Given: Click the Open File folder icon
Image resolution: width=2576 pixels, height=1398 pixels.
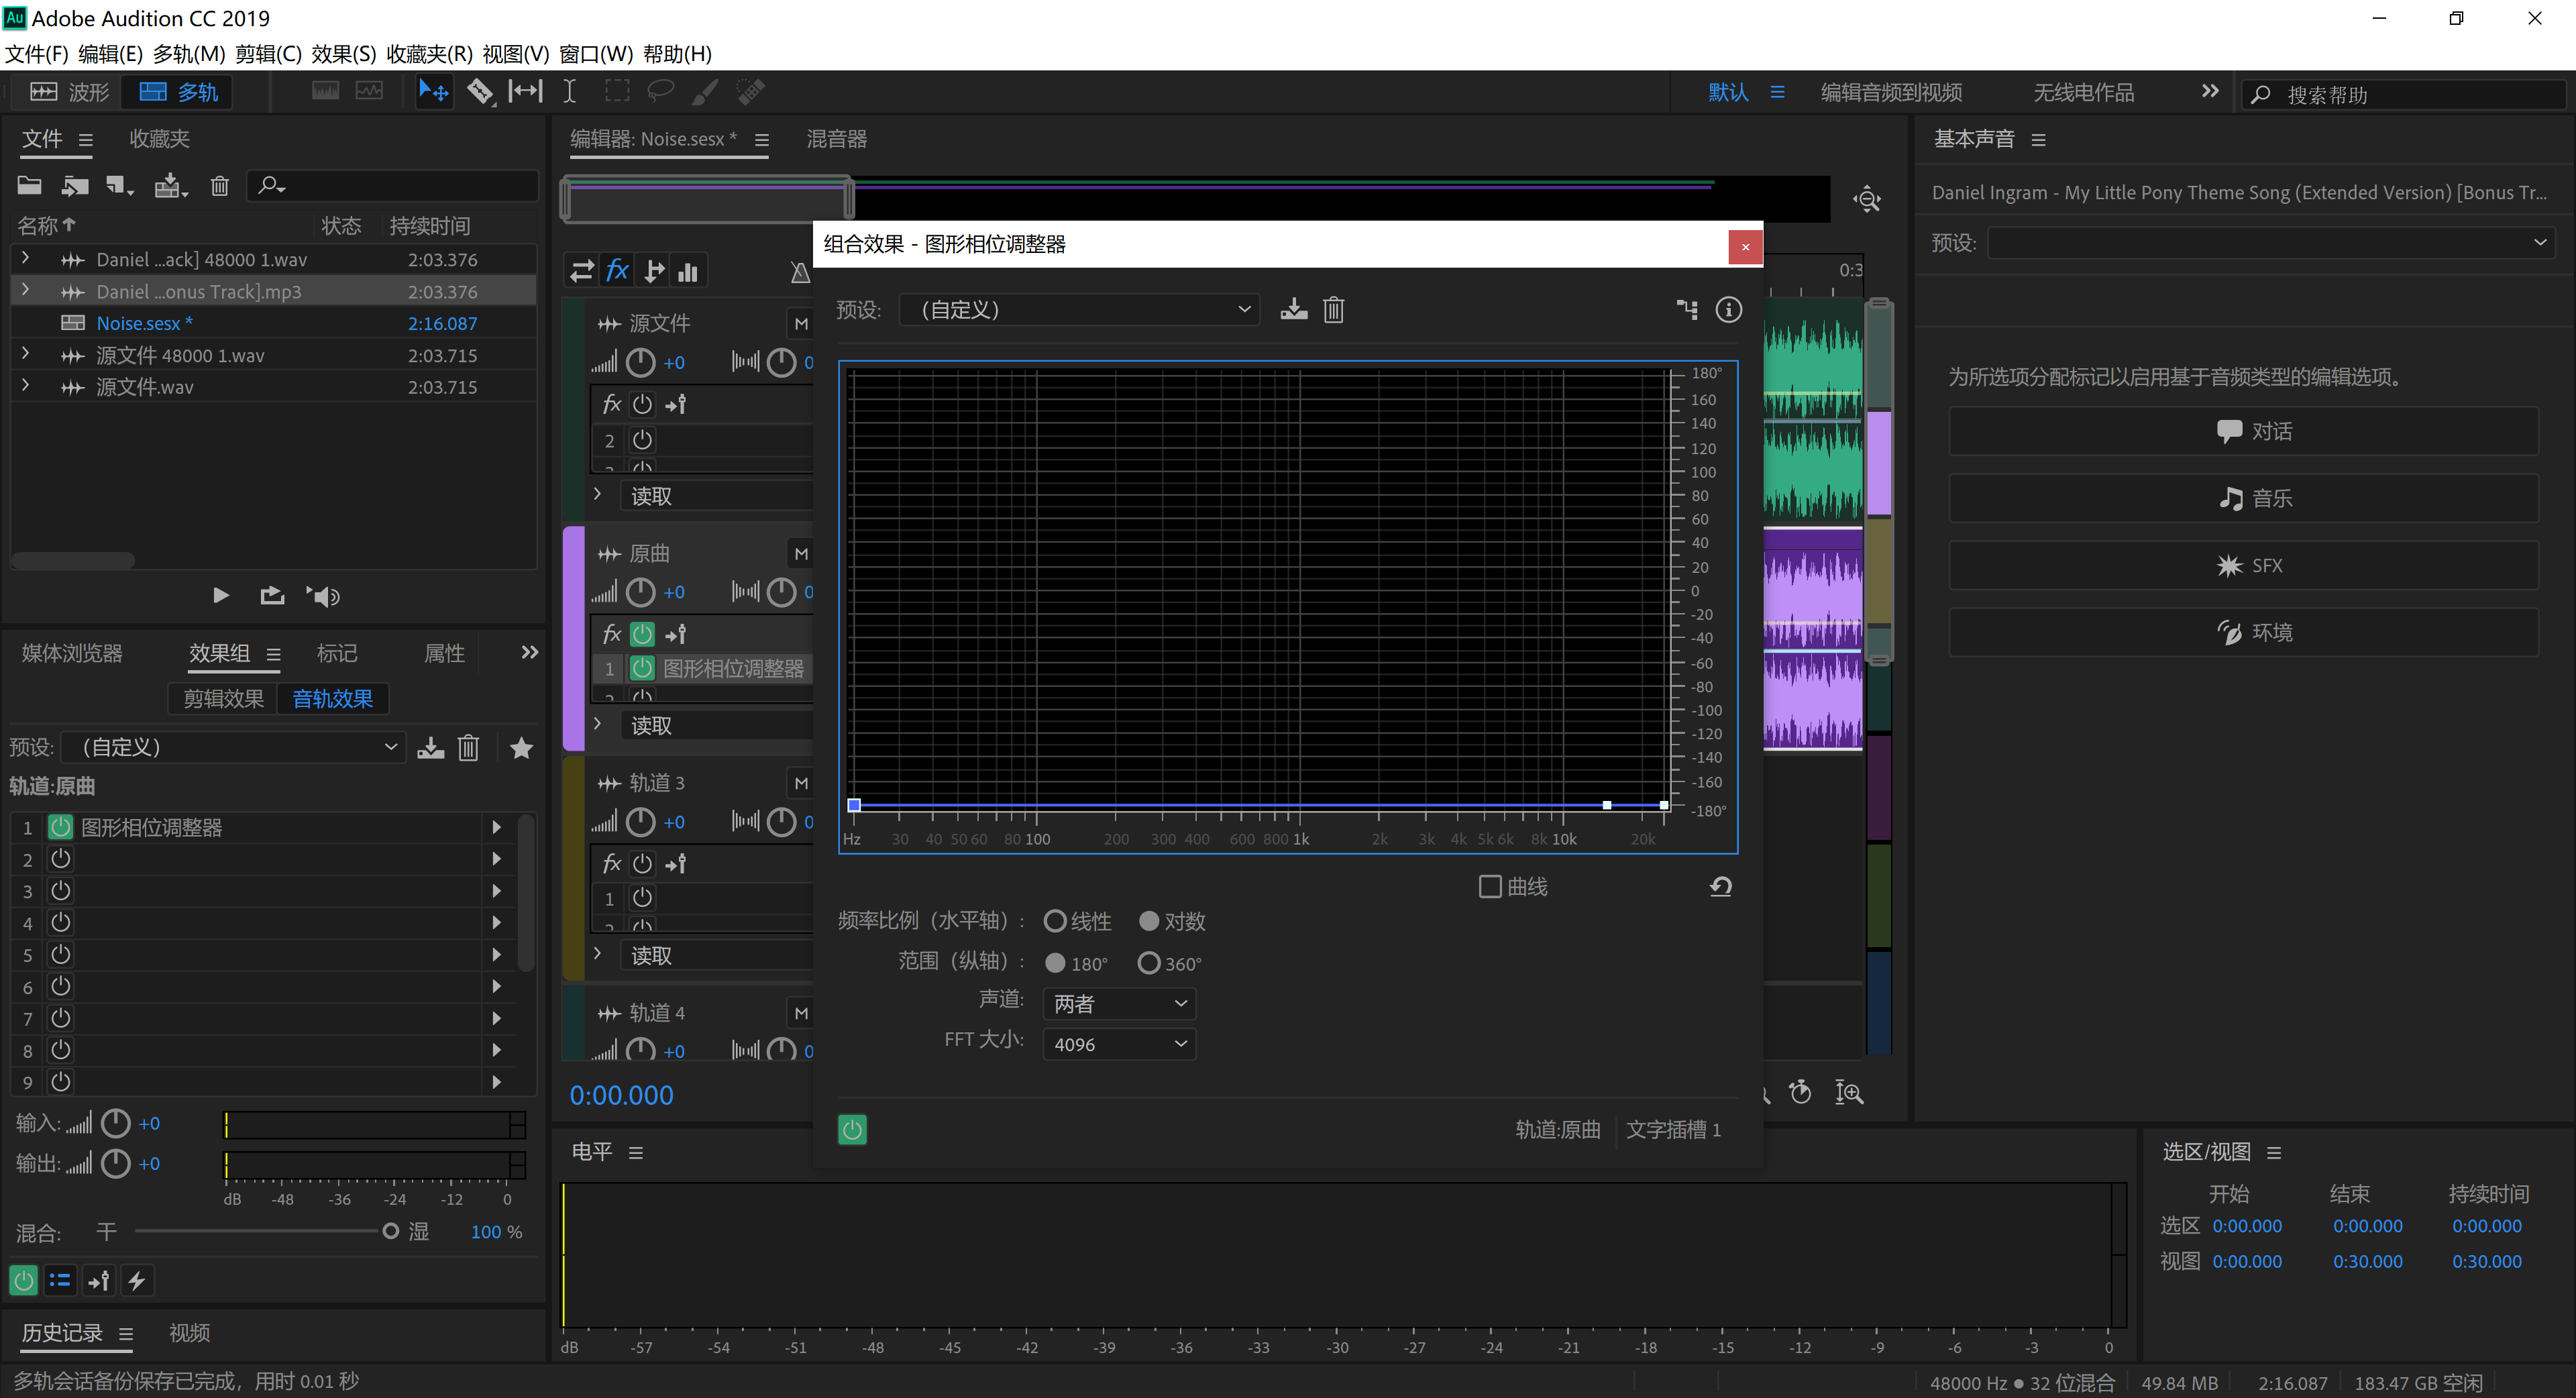Looking at the screenshot, I should pos(29,186).
